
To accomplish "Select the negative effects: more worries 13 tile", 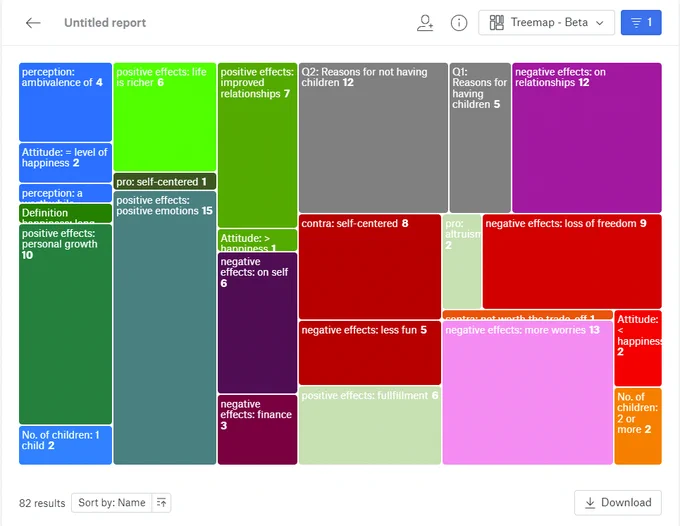I will (x=528, y=393).
